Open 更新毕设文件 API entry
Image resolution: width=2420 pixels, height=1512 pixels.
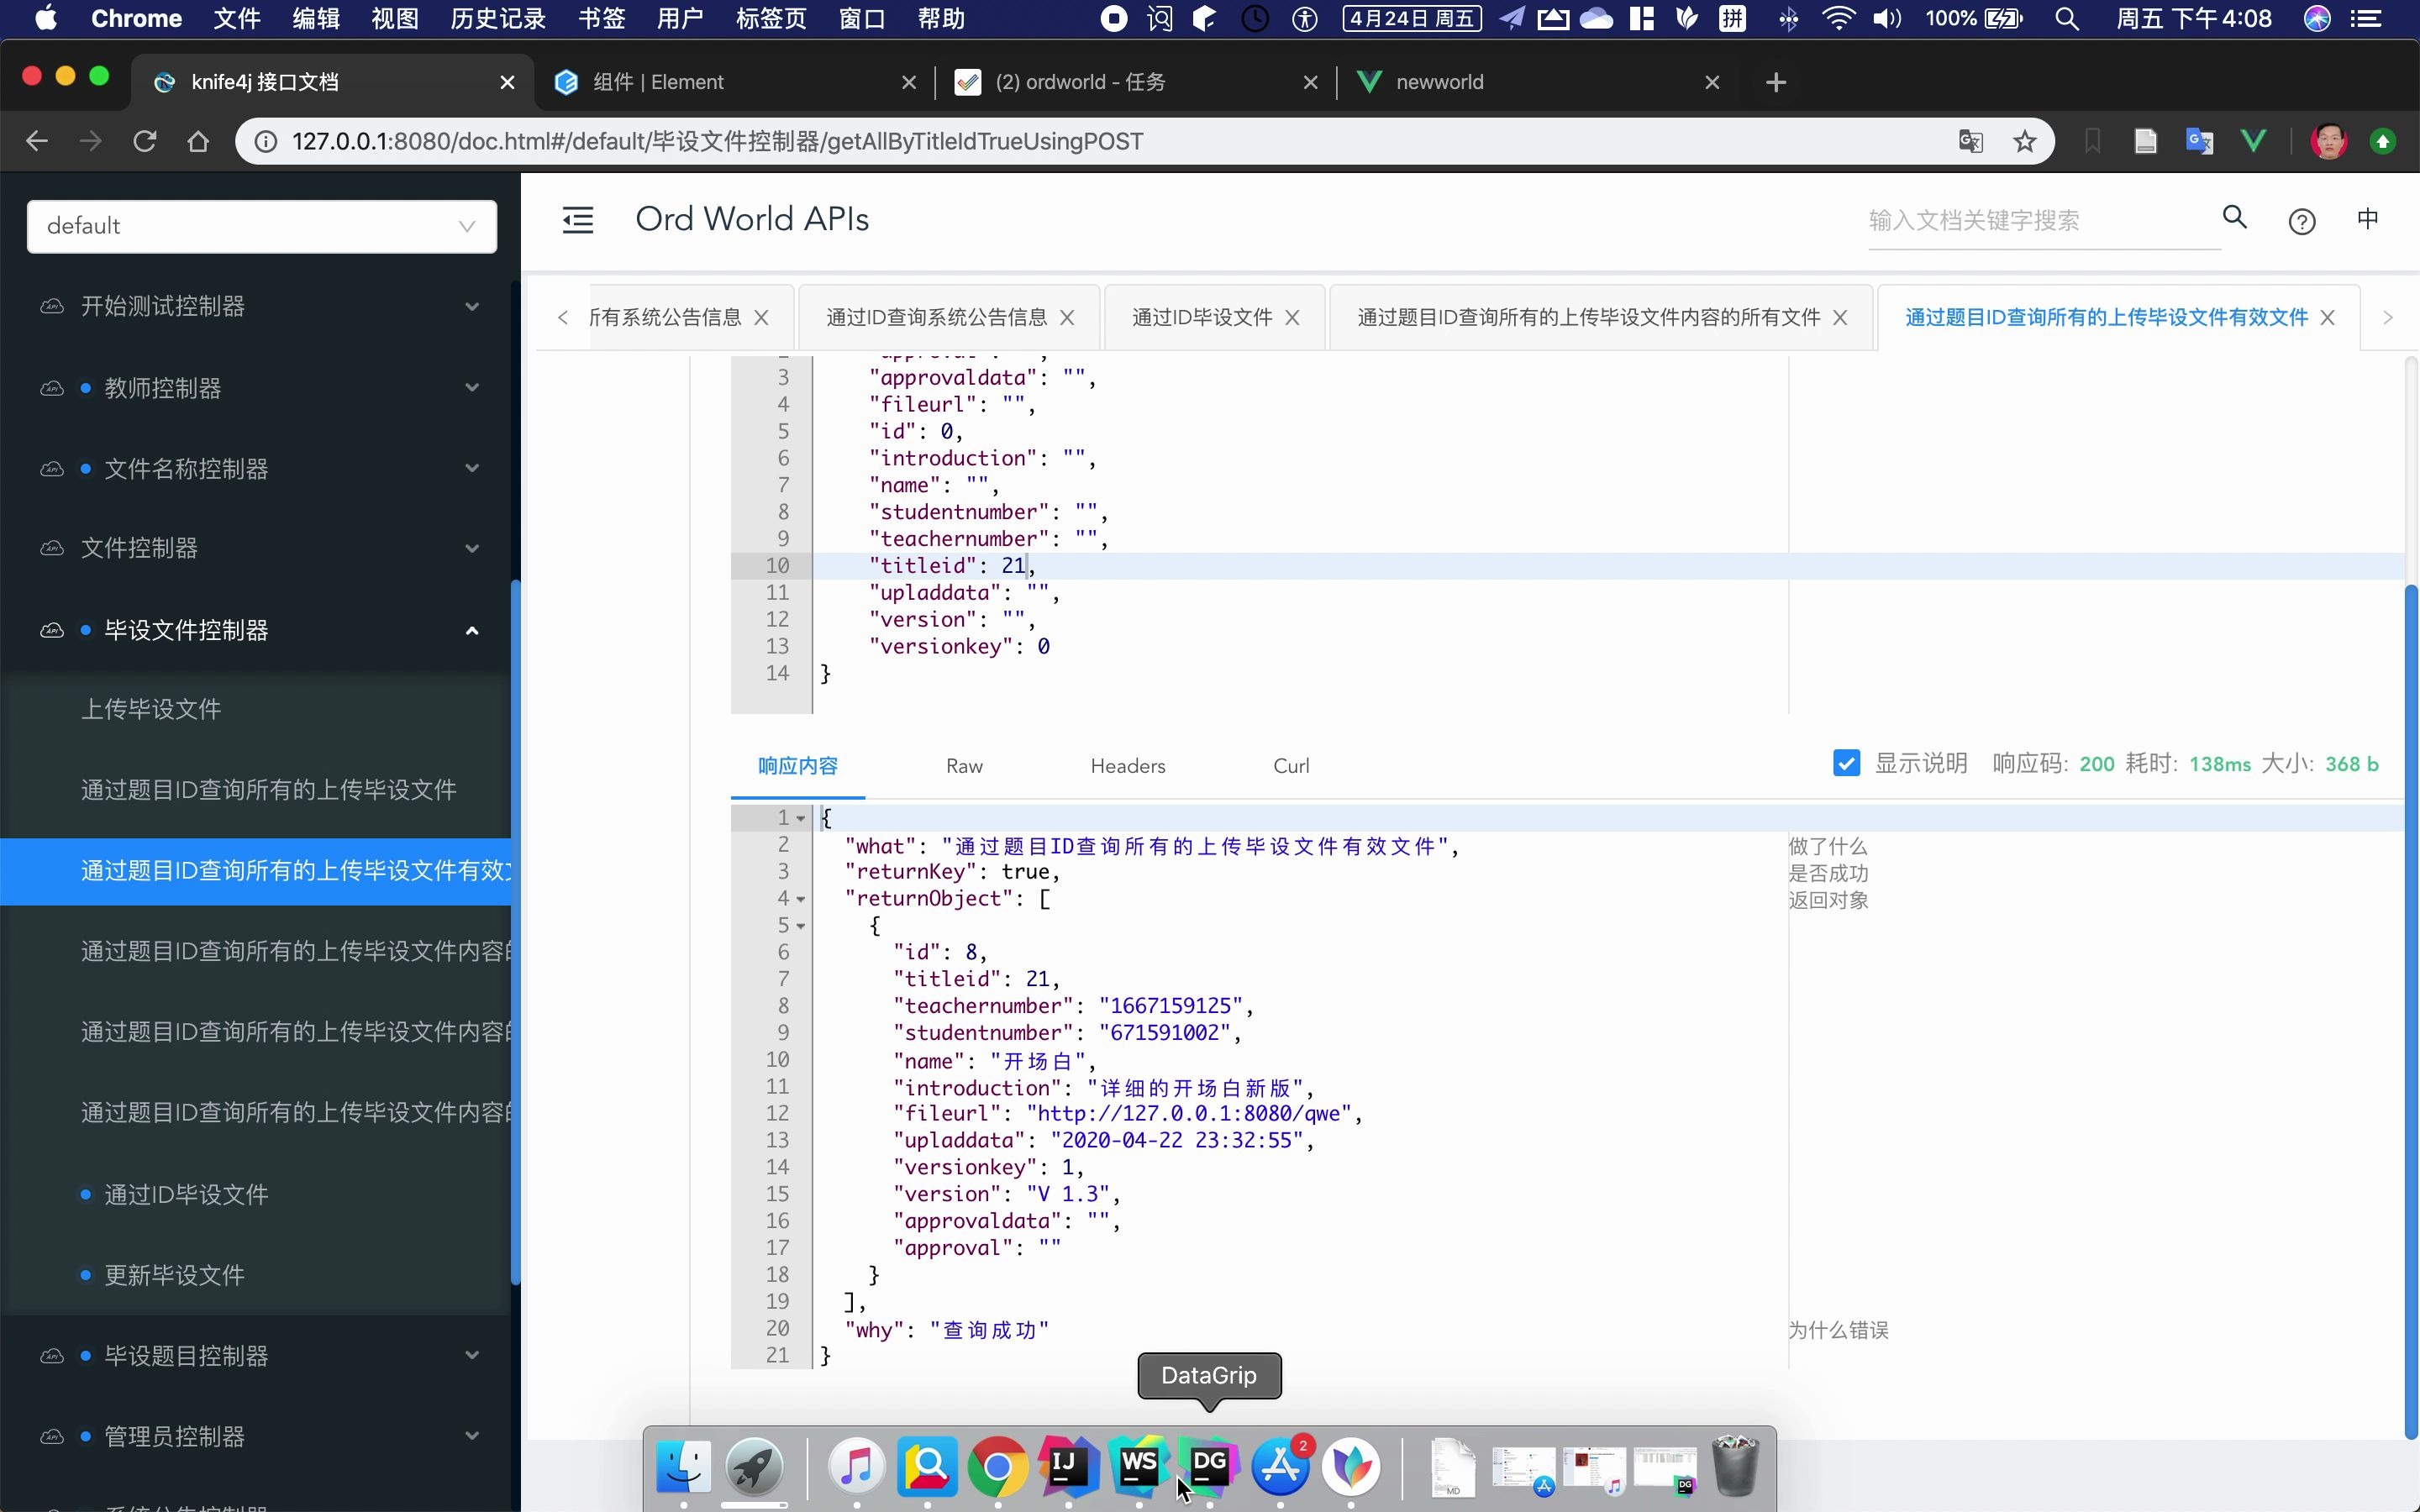[175, 1275]
